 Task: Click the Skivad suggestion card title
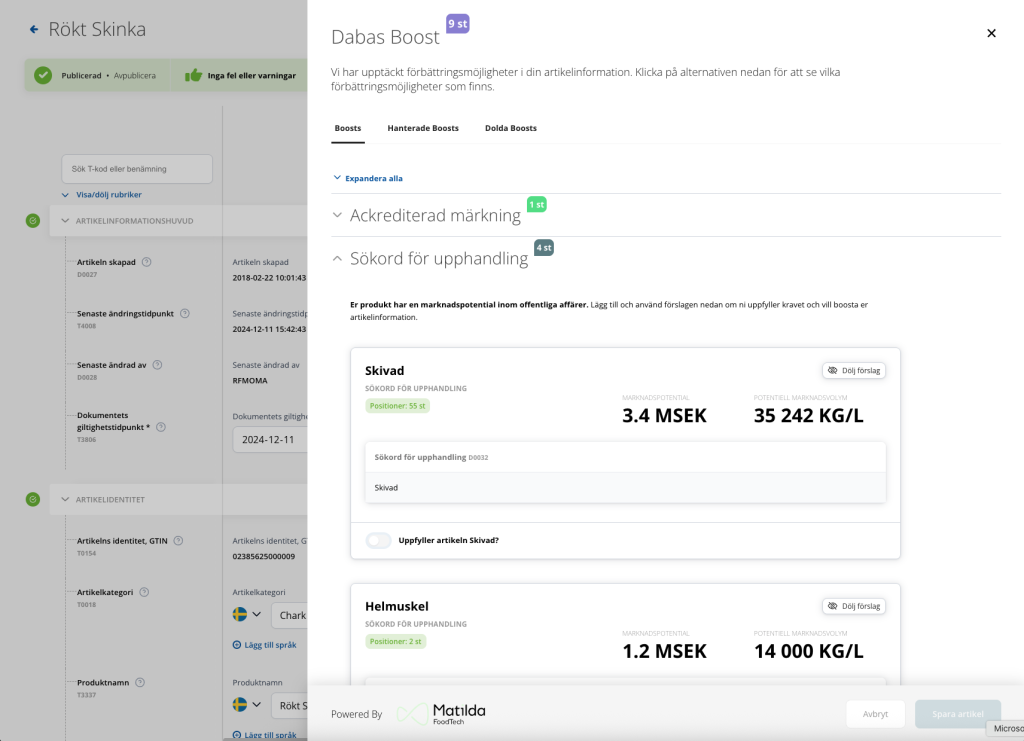tap(385, 371)
